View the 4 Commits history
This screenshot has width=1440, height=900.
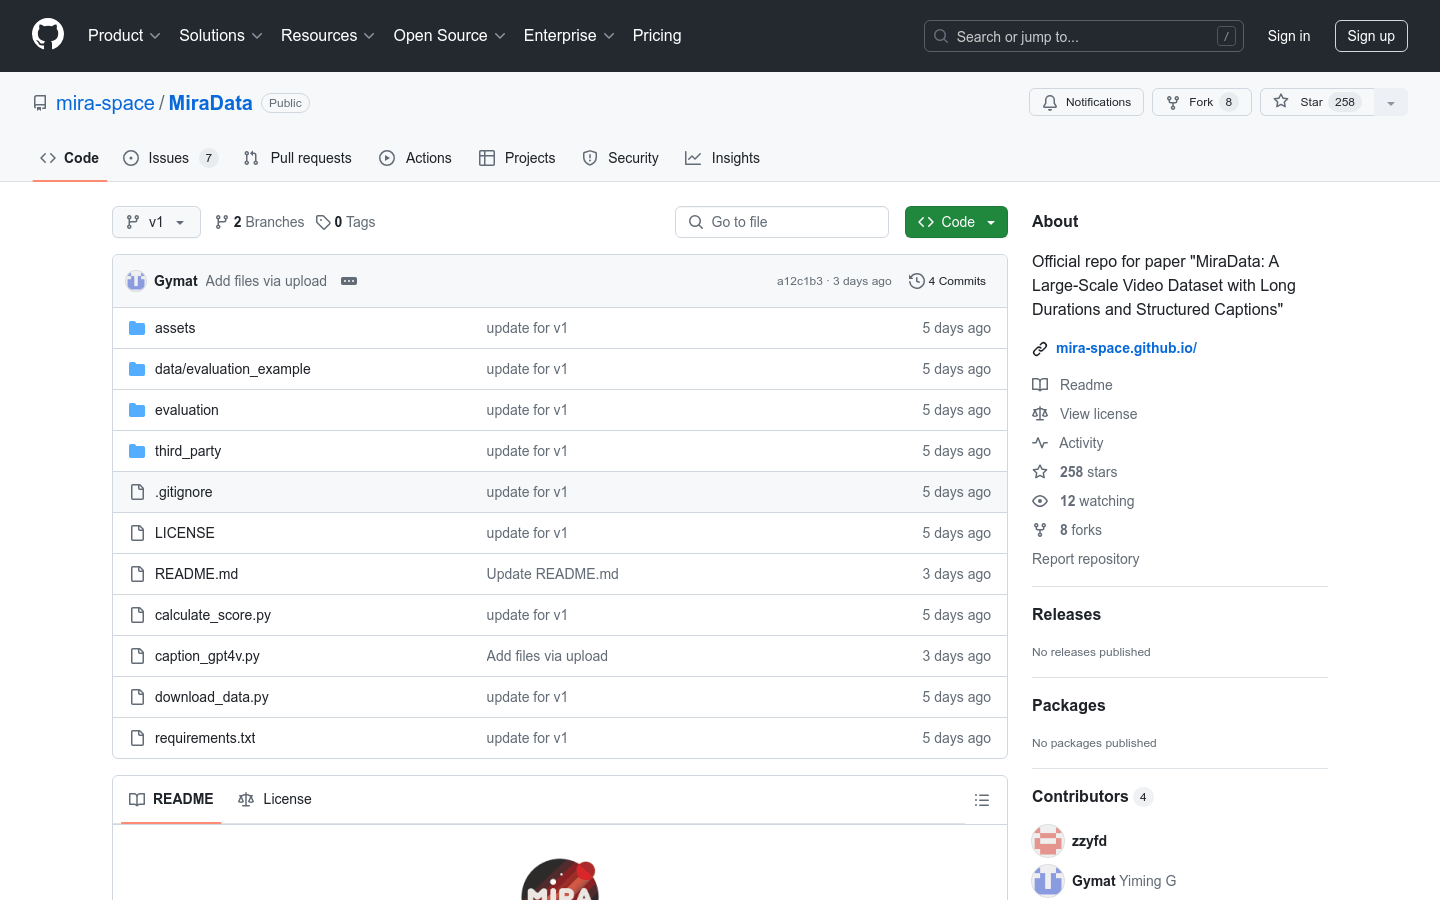[947, 281]
